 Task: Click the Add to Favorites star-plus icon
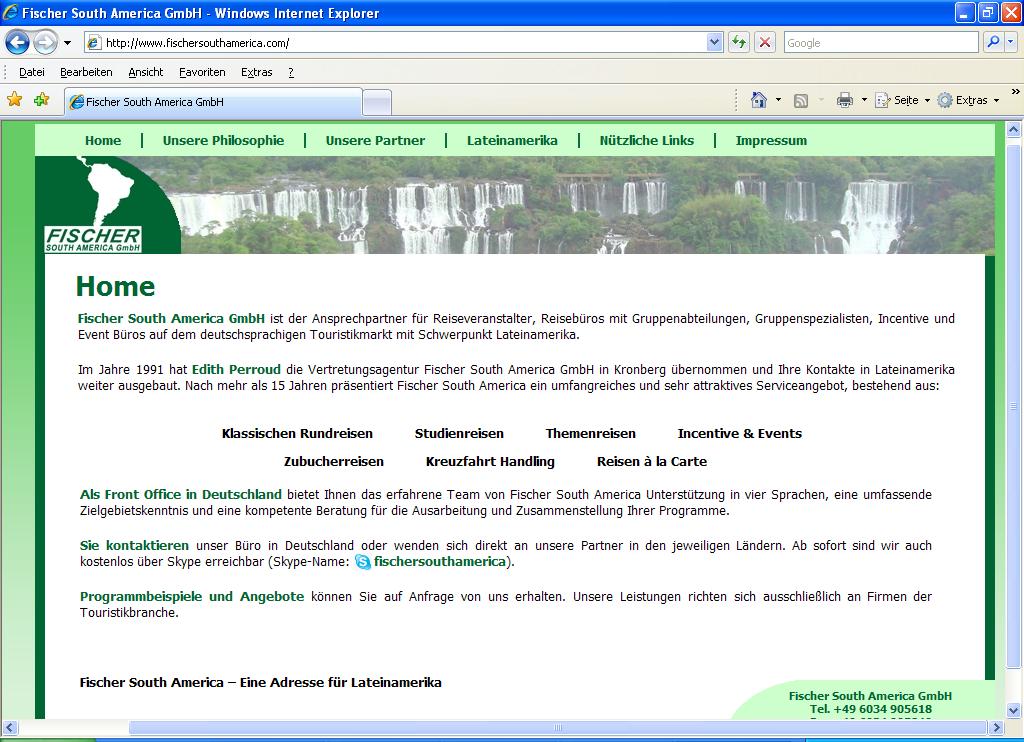coord(42,100)
